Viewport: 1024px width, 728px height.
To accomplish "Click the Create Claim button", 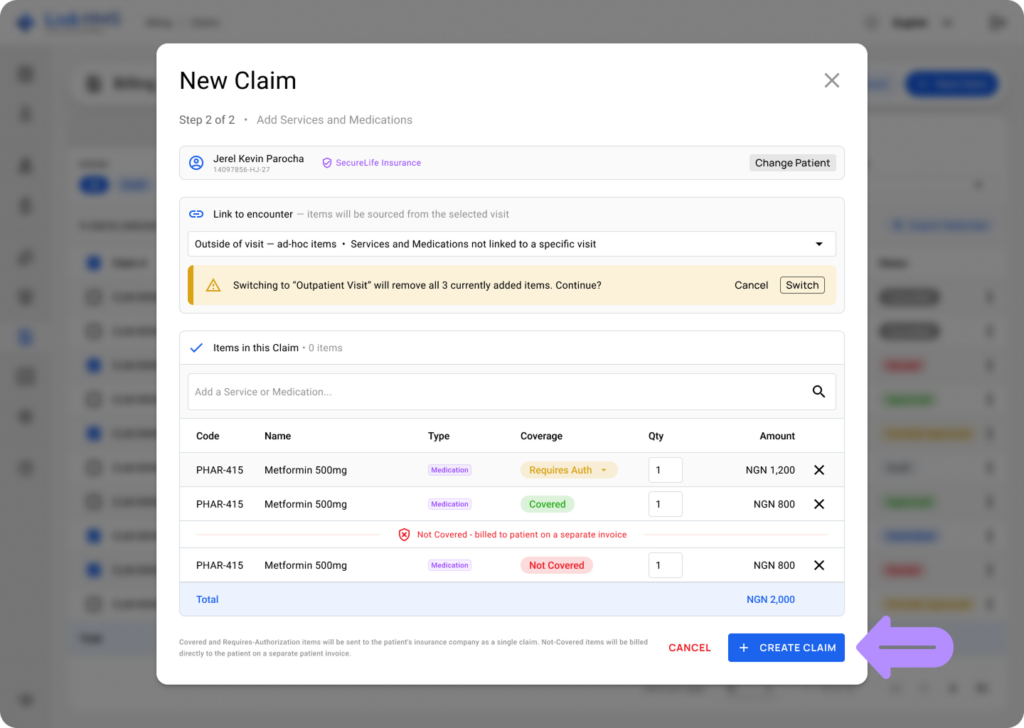I will (x=786, y=648).
